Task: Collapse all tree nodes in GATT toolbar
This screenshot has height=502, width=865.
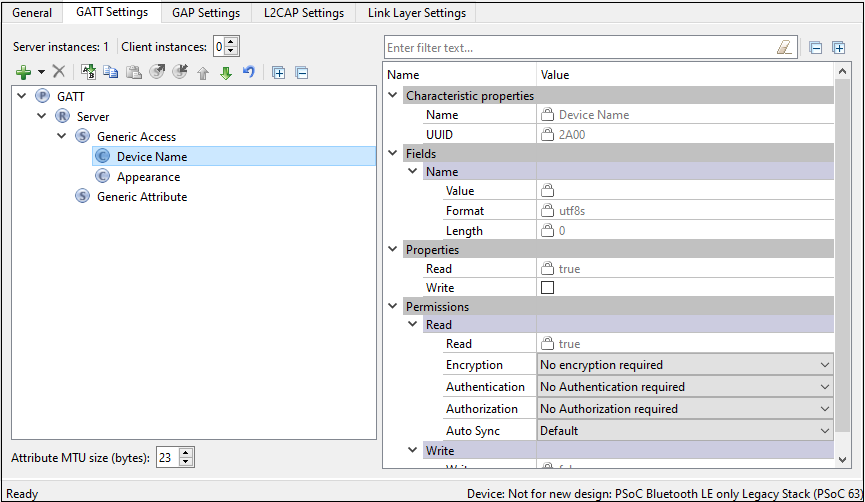Action: (301, 72)
